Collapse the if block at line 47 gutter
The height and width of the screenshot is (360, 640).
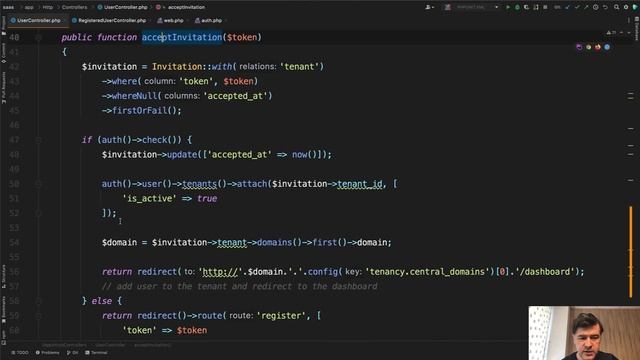click(x=38, y=140)
